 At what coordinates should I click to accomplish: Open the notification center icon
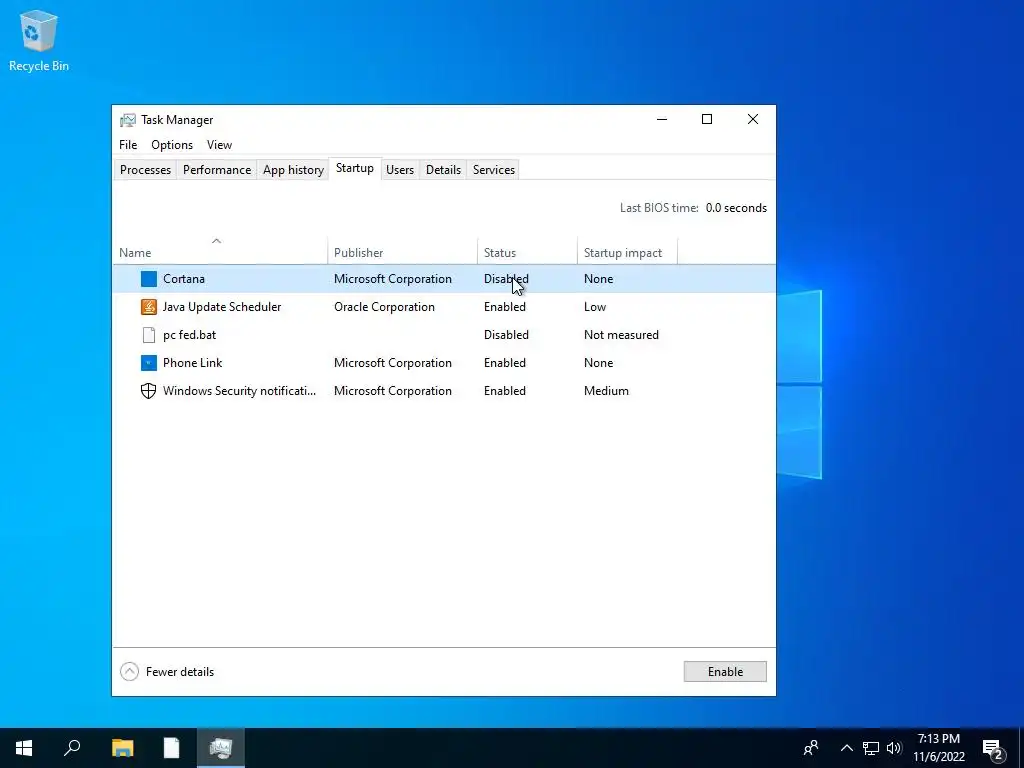(993, 749)
